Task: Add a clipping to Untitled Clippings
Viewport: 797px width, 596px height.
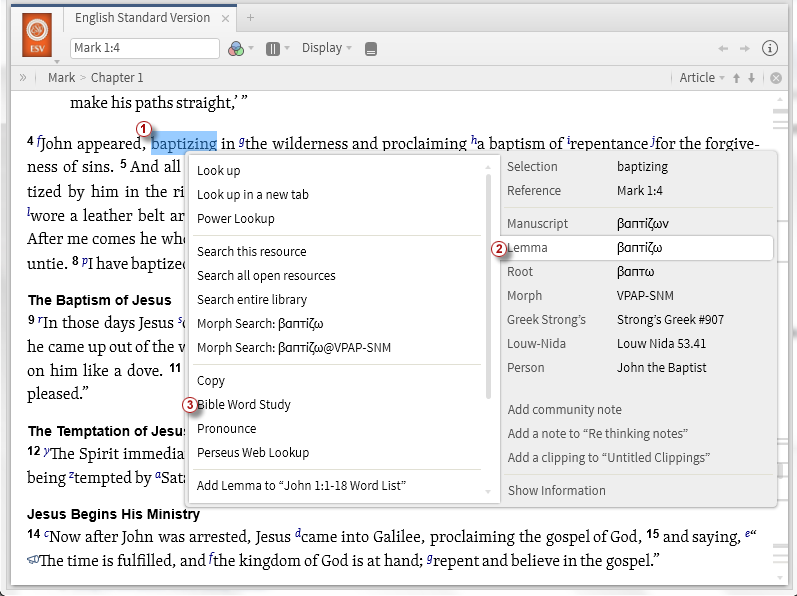Action: [x=609, y=458]
